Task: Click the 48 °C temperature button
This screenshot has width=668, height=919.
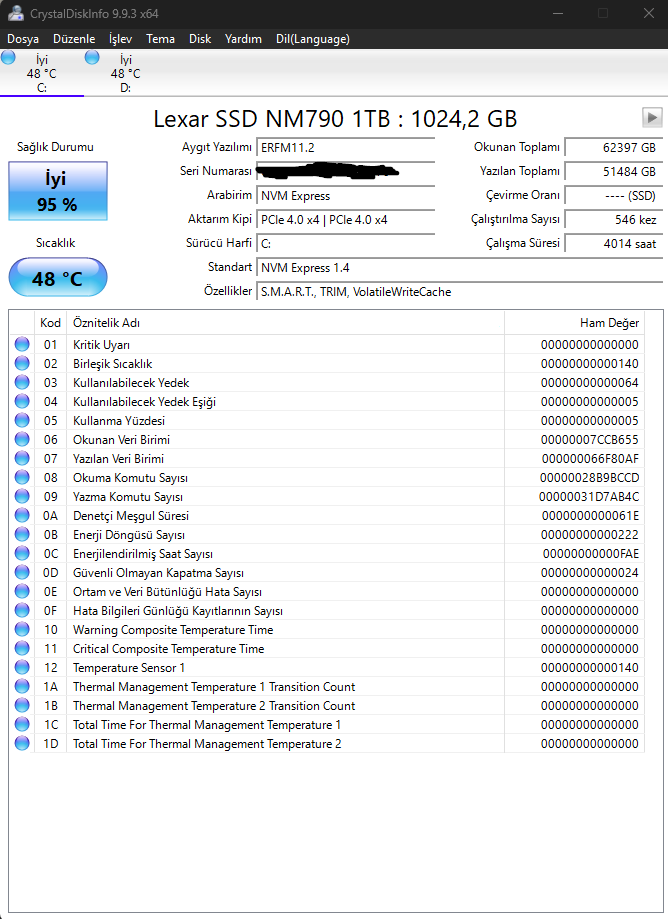Action: 58,278
